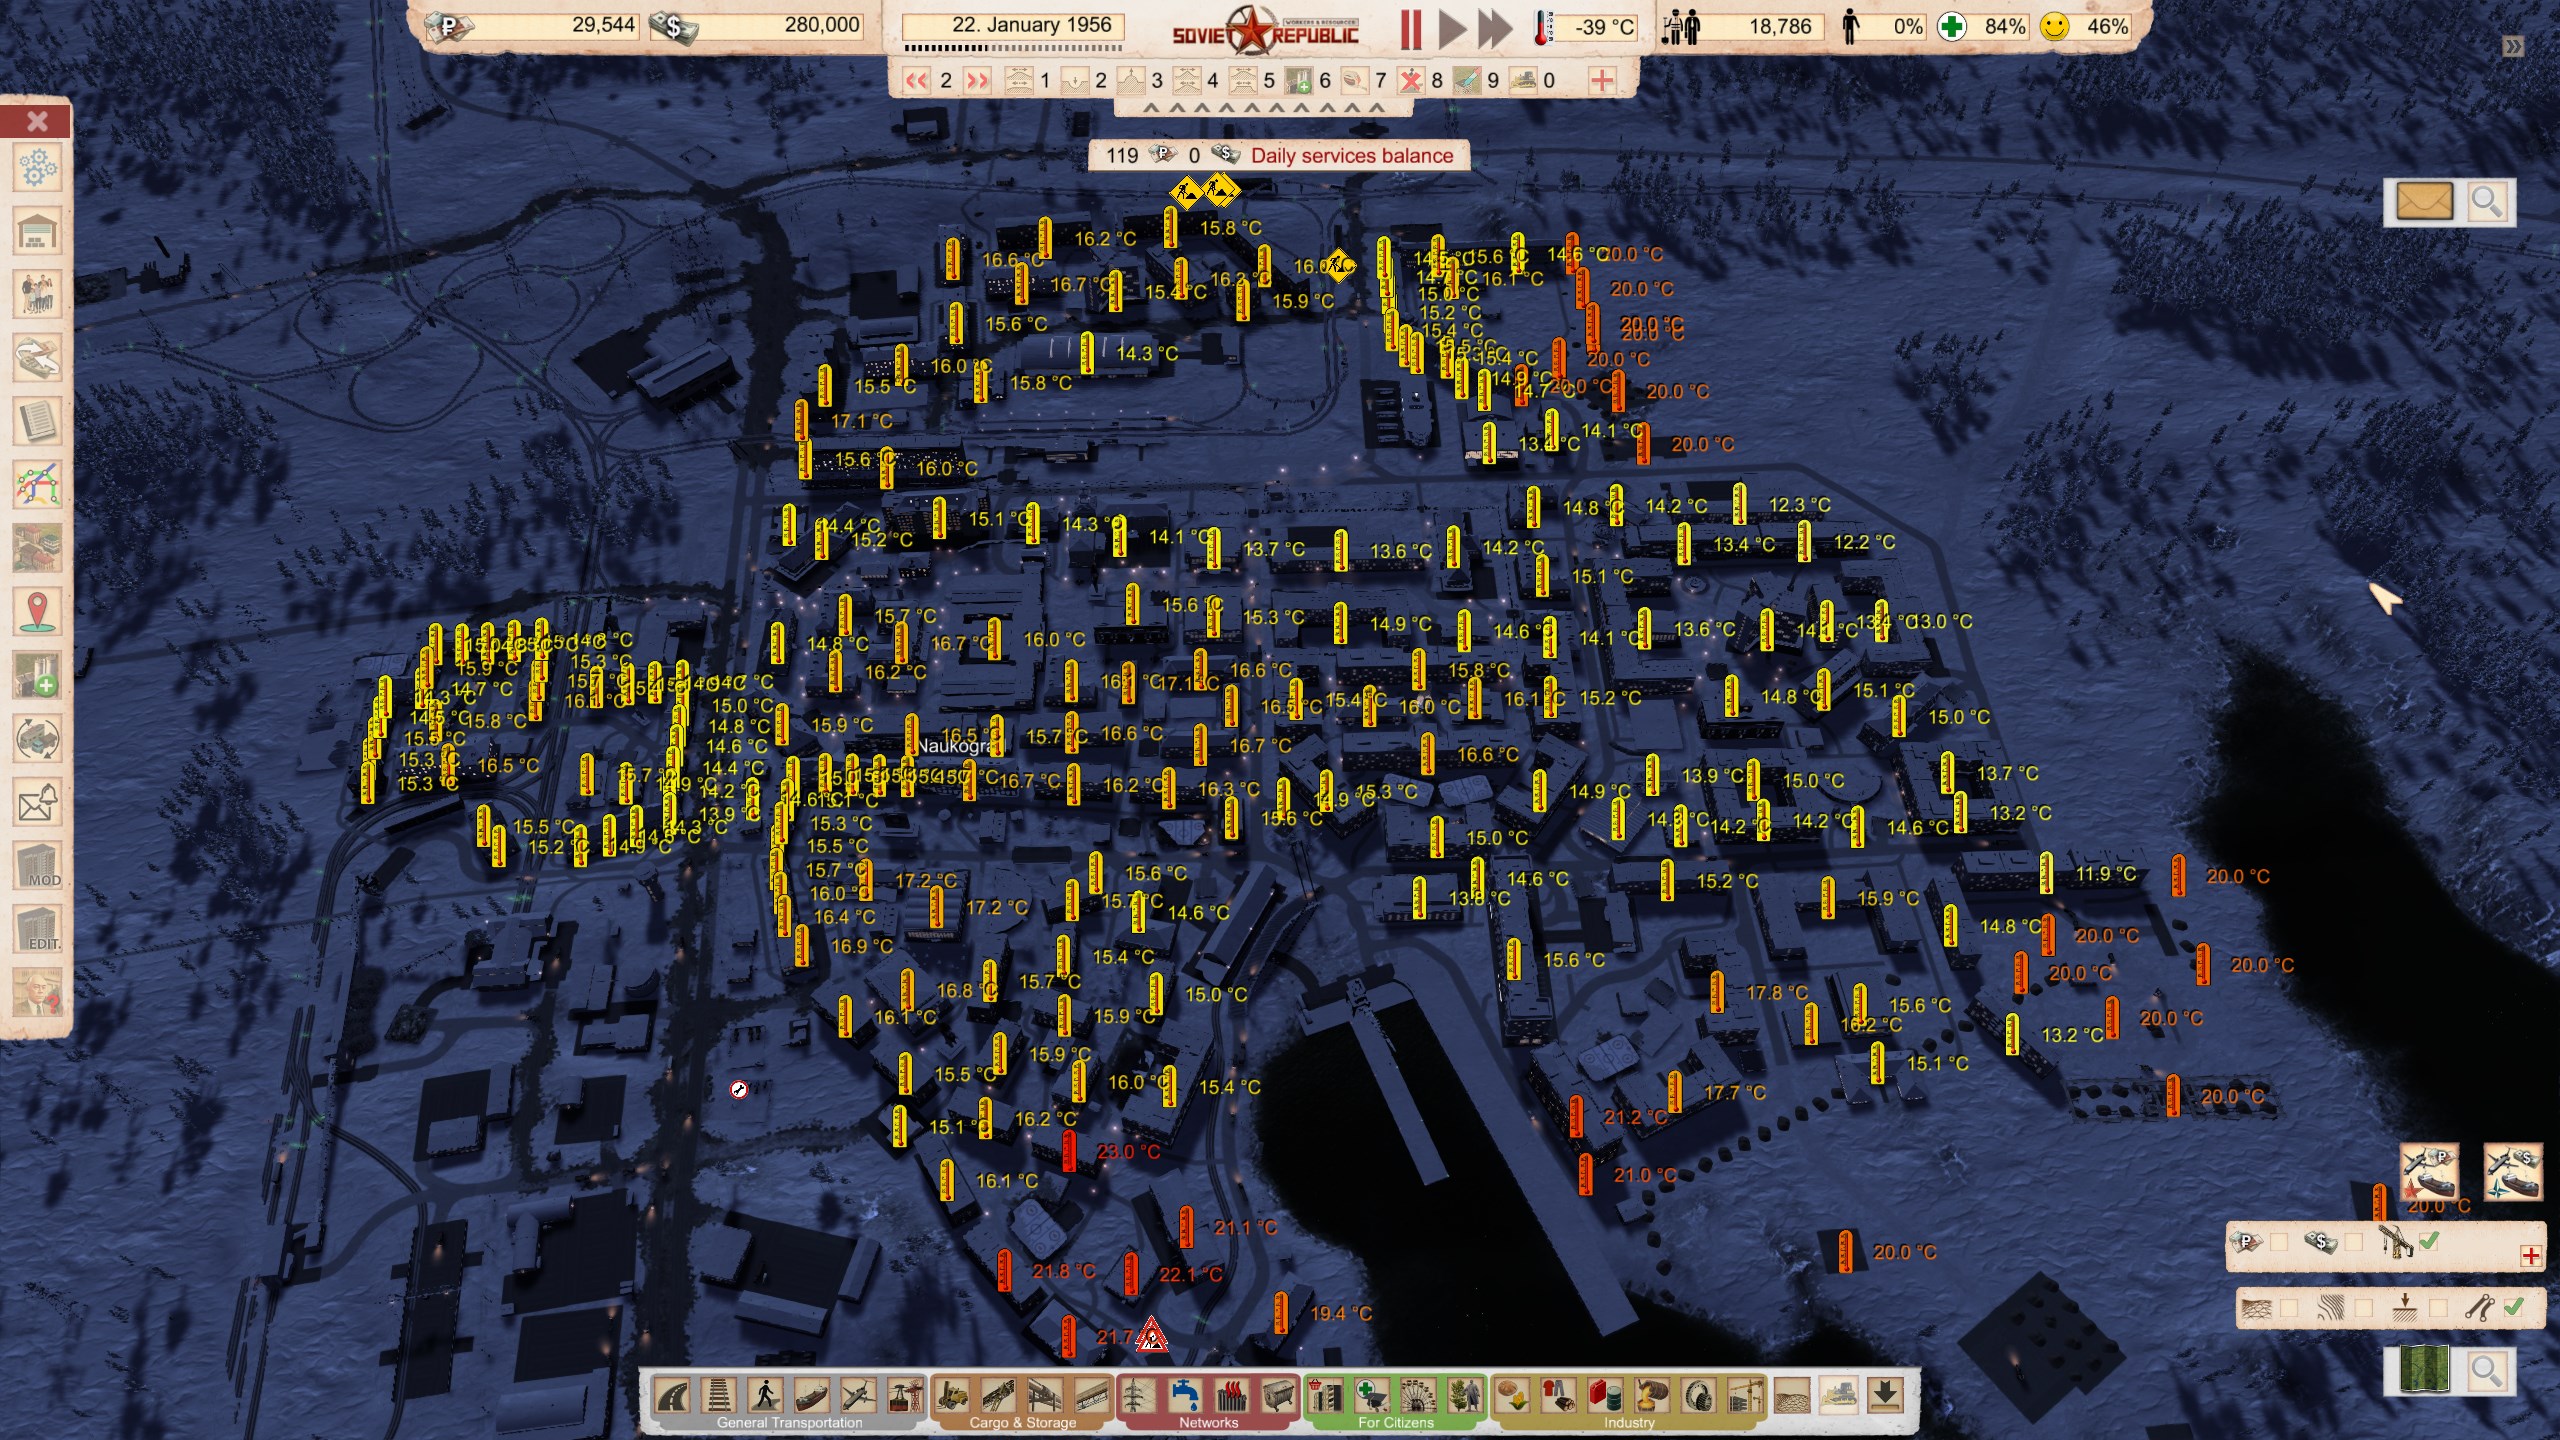
Task: Click the map pin icon in the left sidebar
Action: tap(37, 611)
